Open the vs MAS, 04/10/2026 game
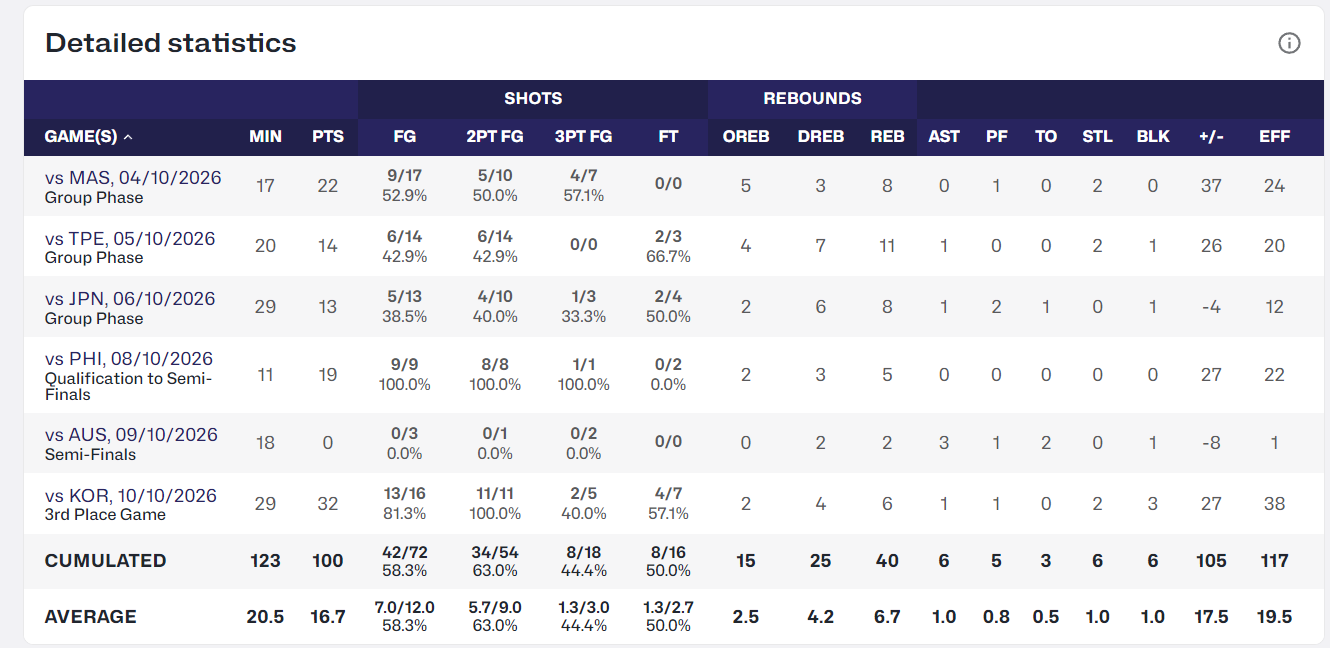 133,178
